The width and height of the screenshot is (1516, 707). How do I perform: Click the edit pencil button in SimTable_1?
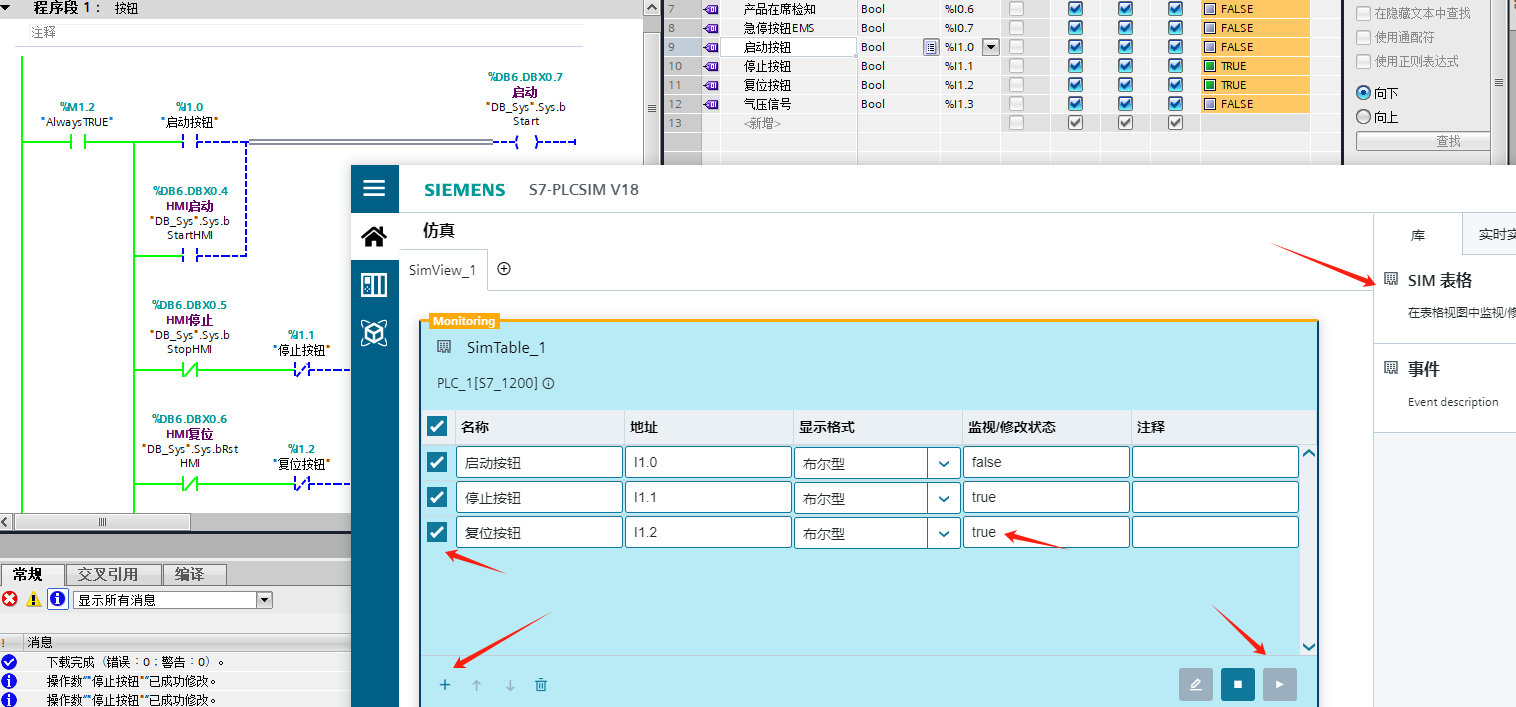click(1195, 685)
